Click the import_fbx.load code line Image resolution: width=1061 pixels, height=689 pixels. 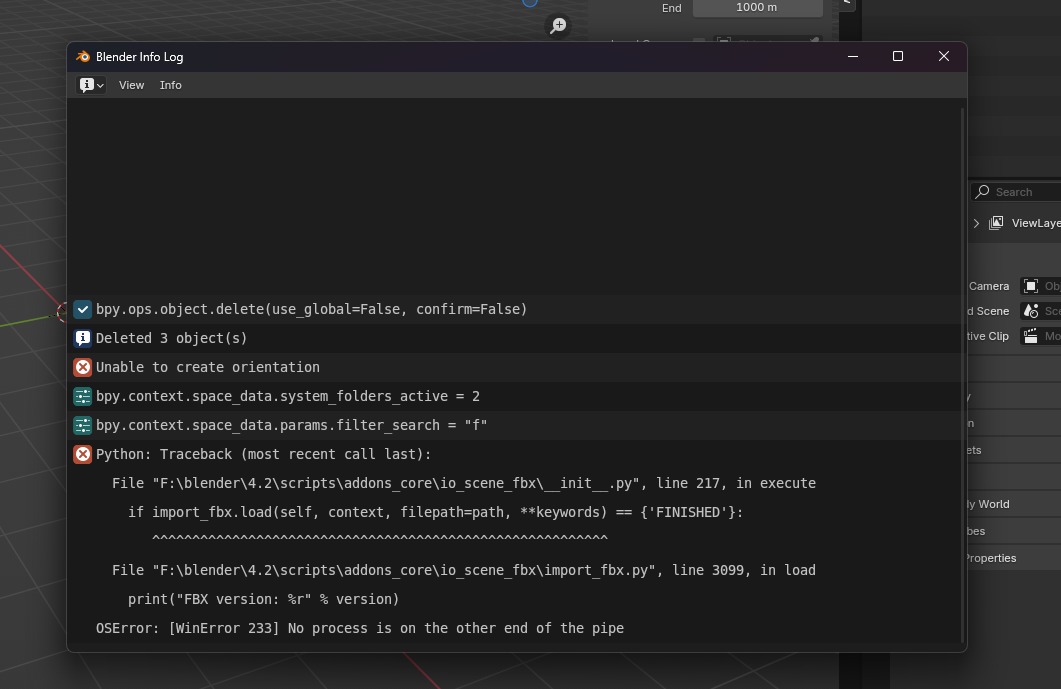pyautogui.click(x=435, y=512)
